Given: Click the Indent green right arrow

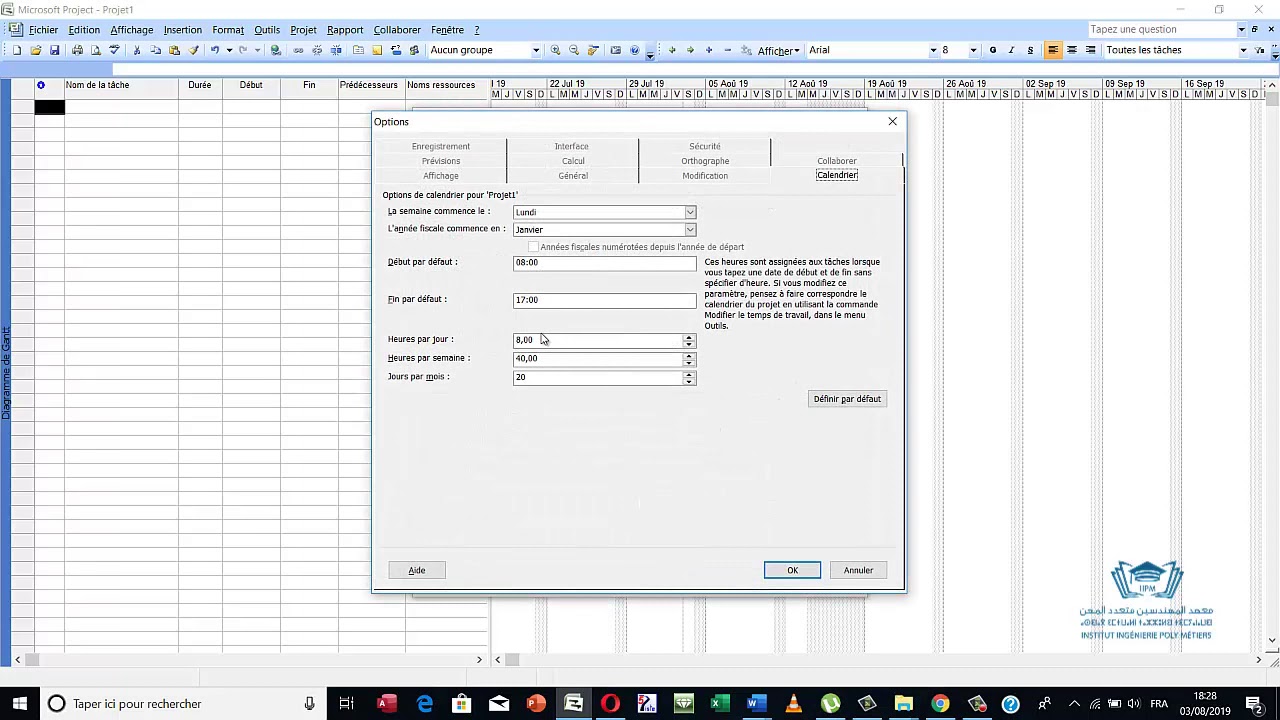Looking at the screenshot, I should [x=690, y=50].
